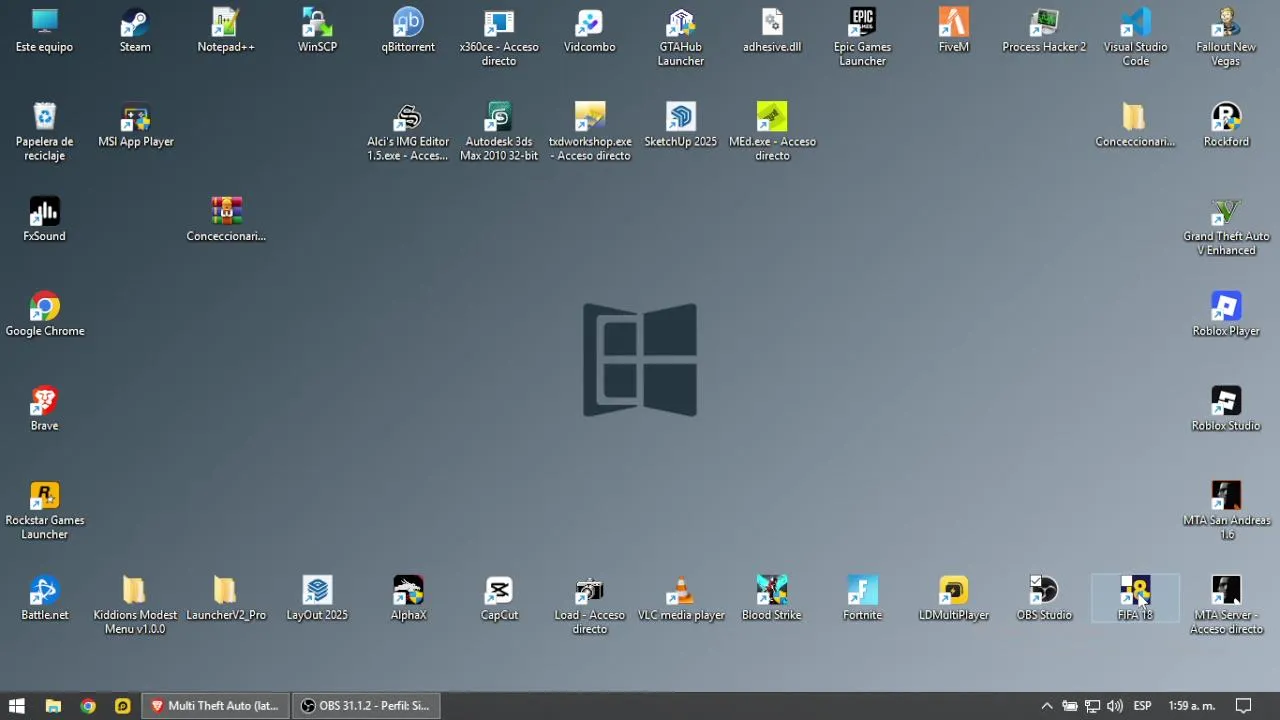1280x720 pixels.
Task: Open Alci's IMG Editor shortcut
Action: click(x=408, y=132)
